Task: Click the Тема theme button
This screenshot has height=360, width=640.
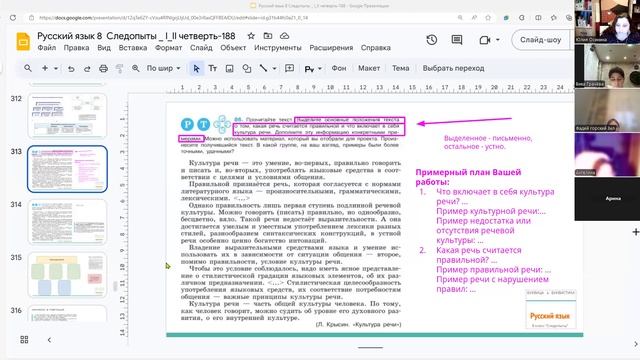Action: [400, 68]
